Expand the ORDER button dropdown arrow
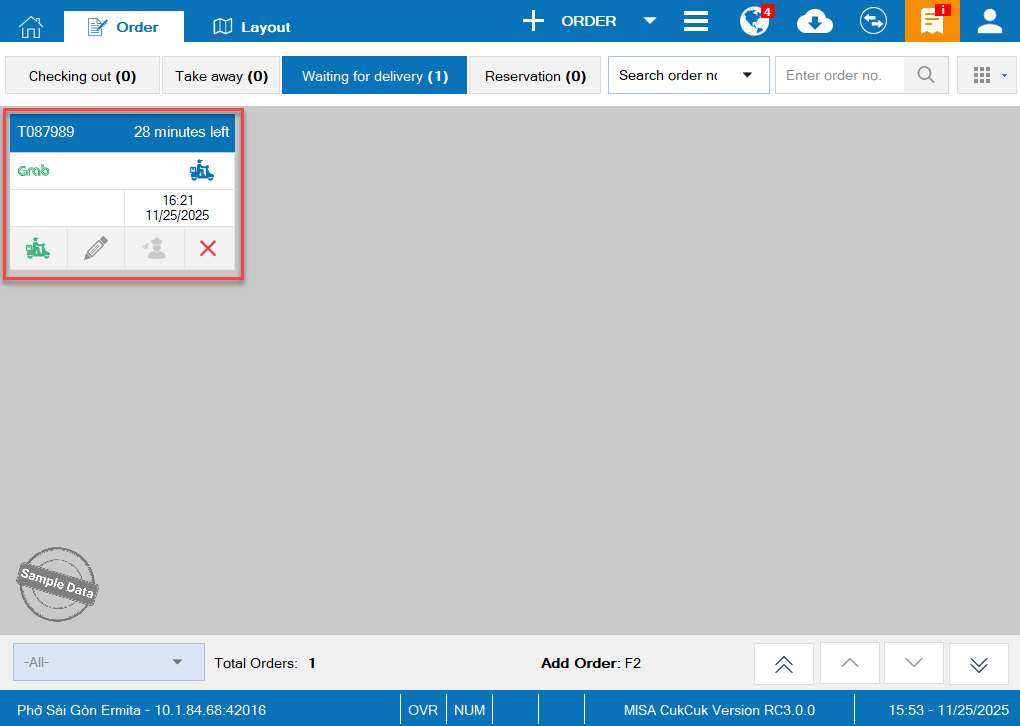This screenshot has width=1020, height=726. click(x=649, y=21)
